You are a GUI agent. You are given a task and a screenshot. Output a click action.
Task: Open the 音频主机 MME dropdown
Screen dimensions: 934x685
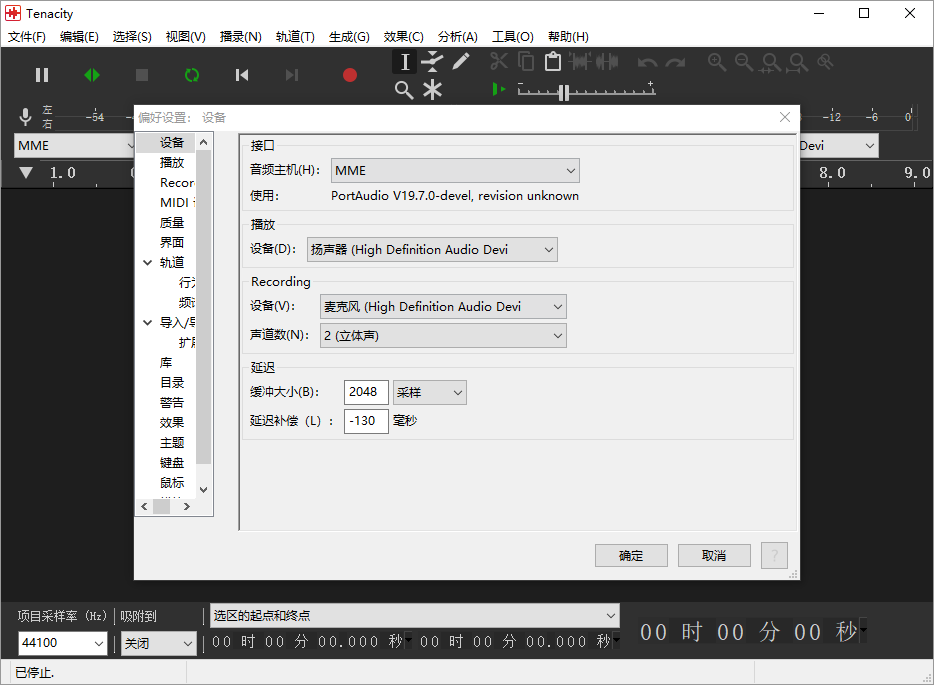pos(455,171)
